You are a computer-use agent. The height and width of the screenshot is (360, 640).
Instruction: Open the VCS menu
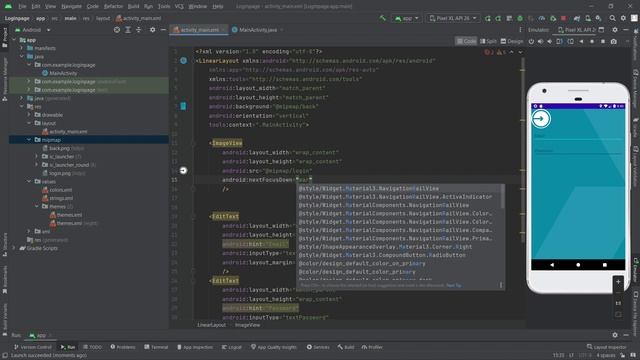point(179,7)
